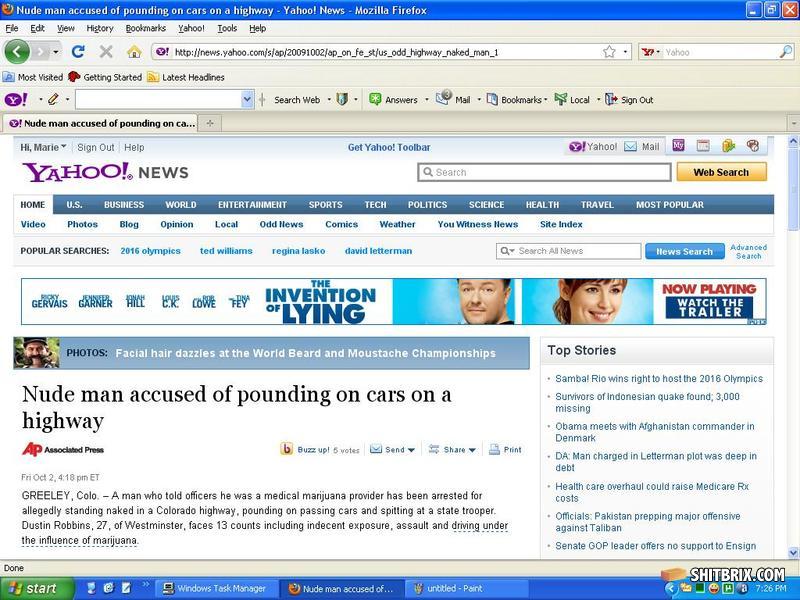The image size is (800, 600).
Task: Click the page vertical scrollbar down arrow
Action: coord(793,553)
